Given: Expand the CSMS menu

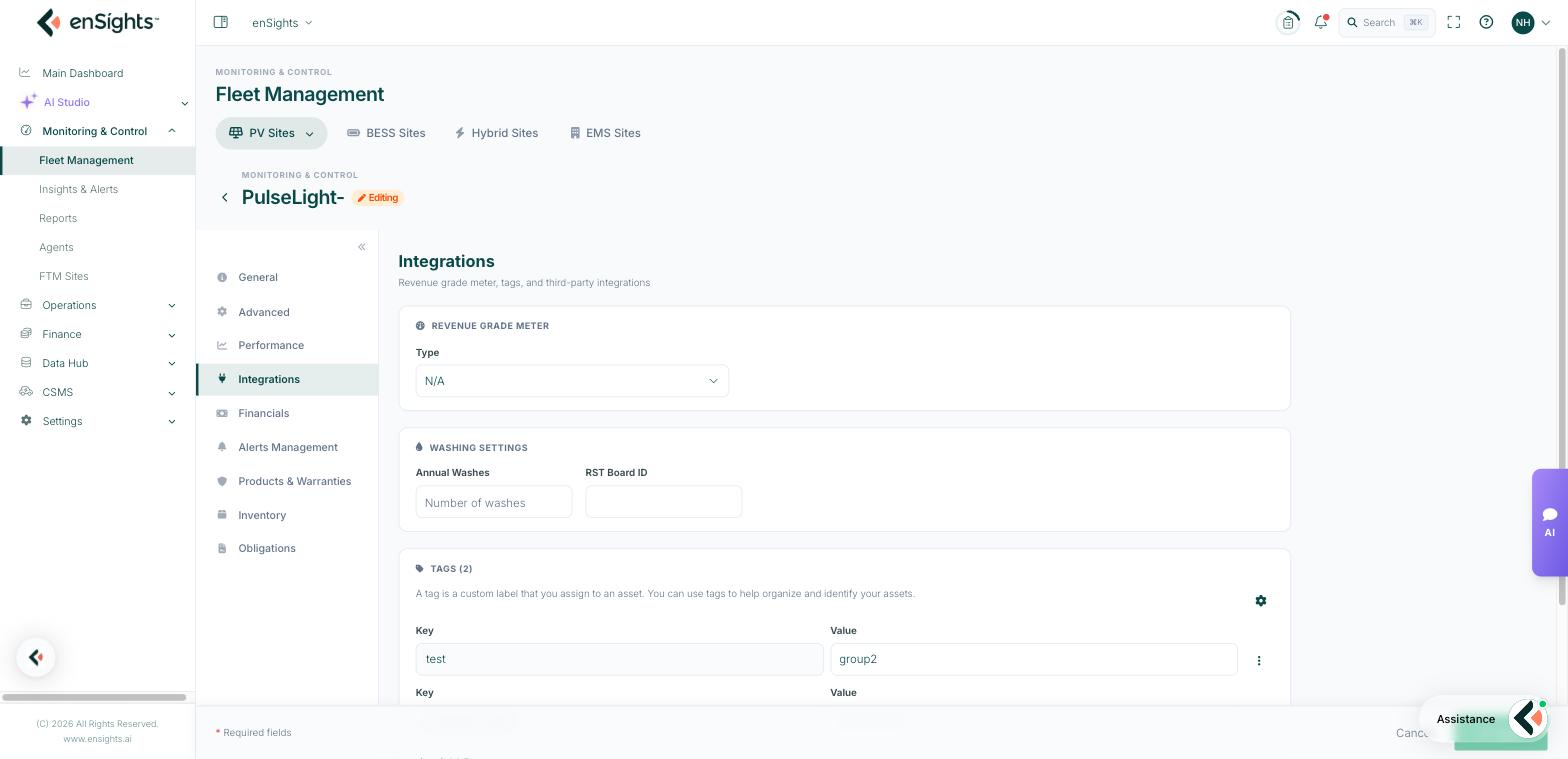Looking at the screenshot, I should click(x=172, y=392).
